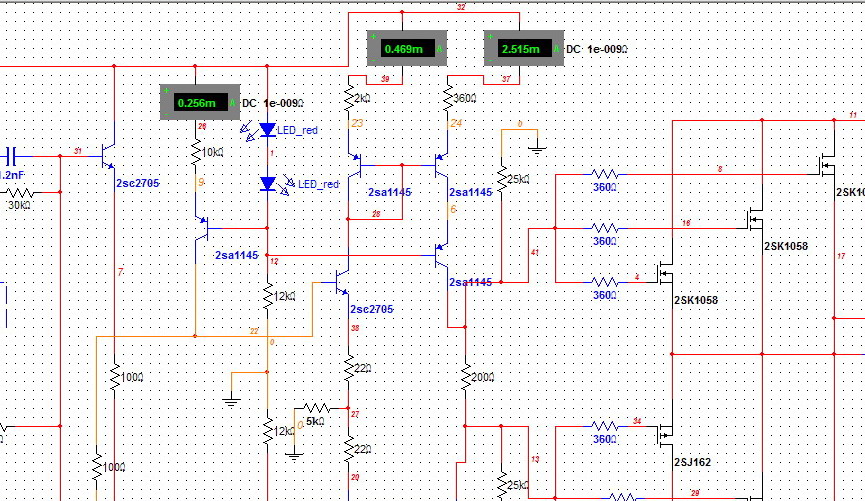Viewport: 865px width, 501px height.
Task: Select the upper LED_red diode symbol
Action: click(268, 130)
